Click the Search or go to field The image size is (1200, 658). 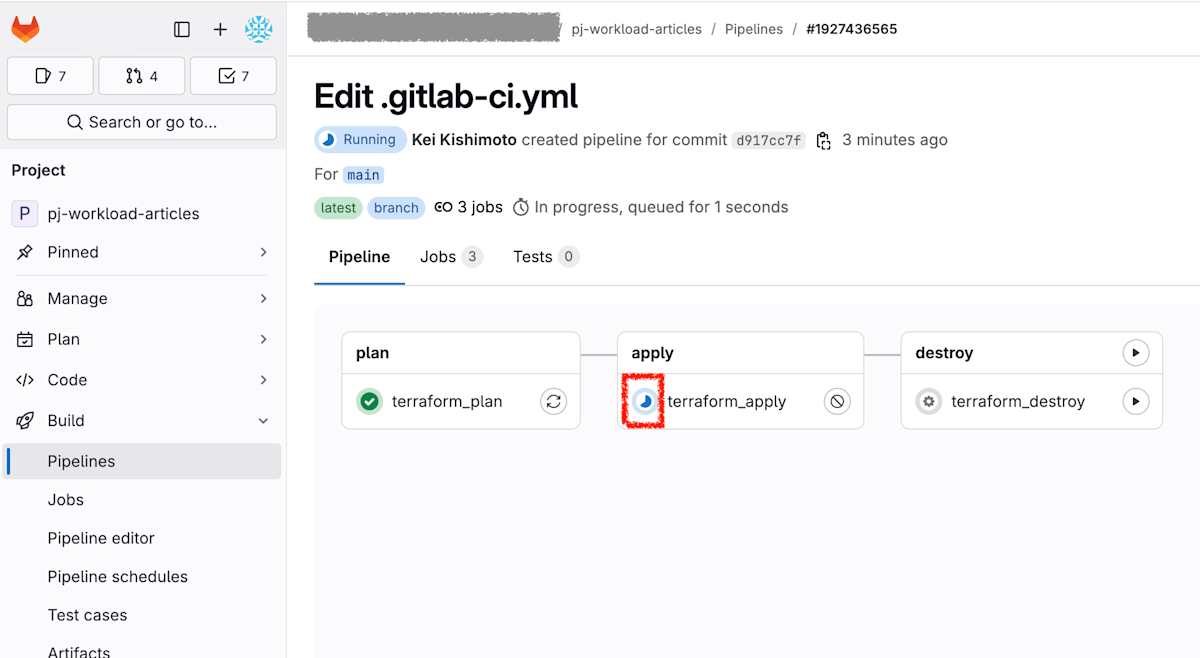(142, 122)
